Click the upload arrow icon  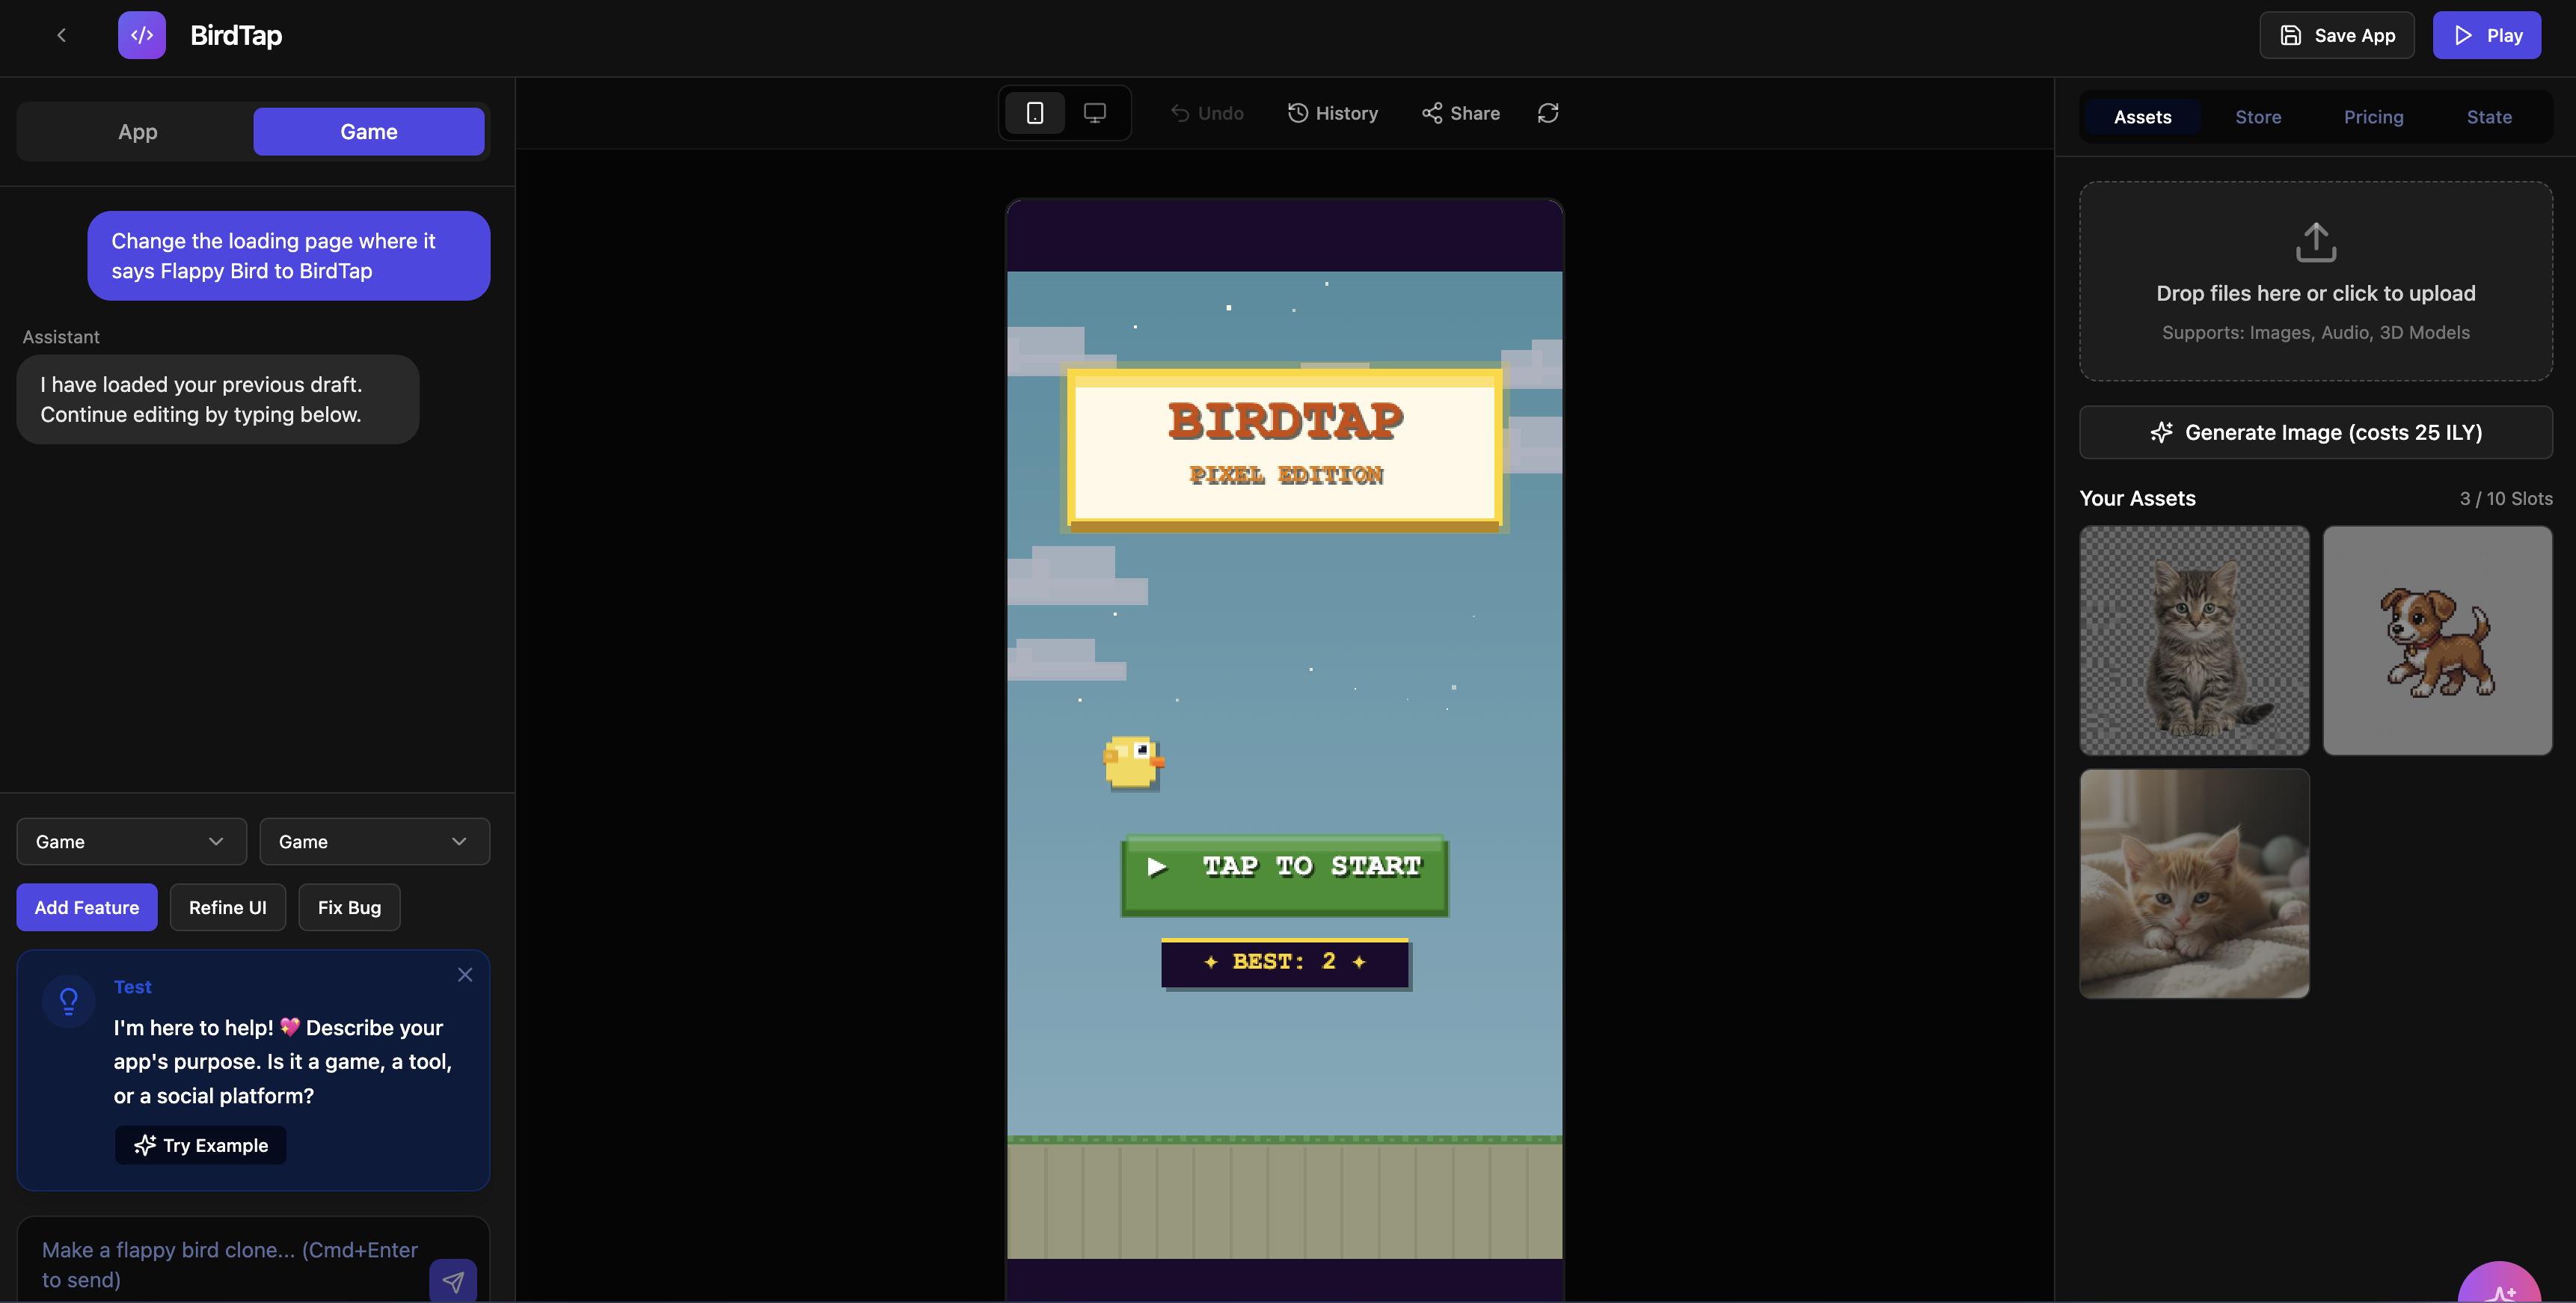point(2316,242)
